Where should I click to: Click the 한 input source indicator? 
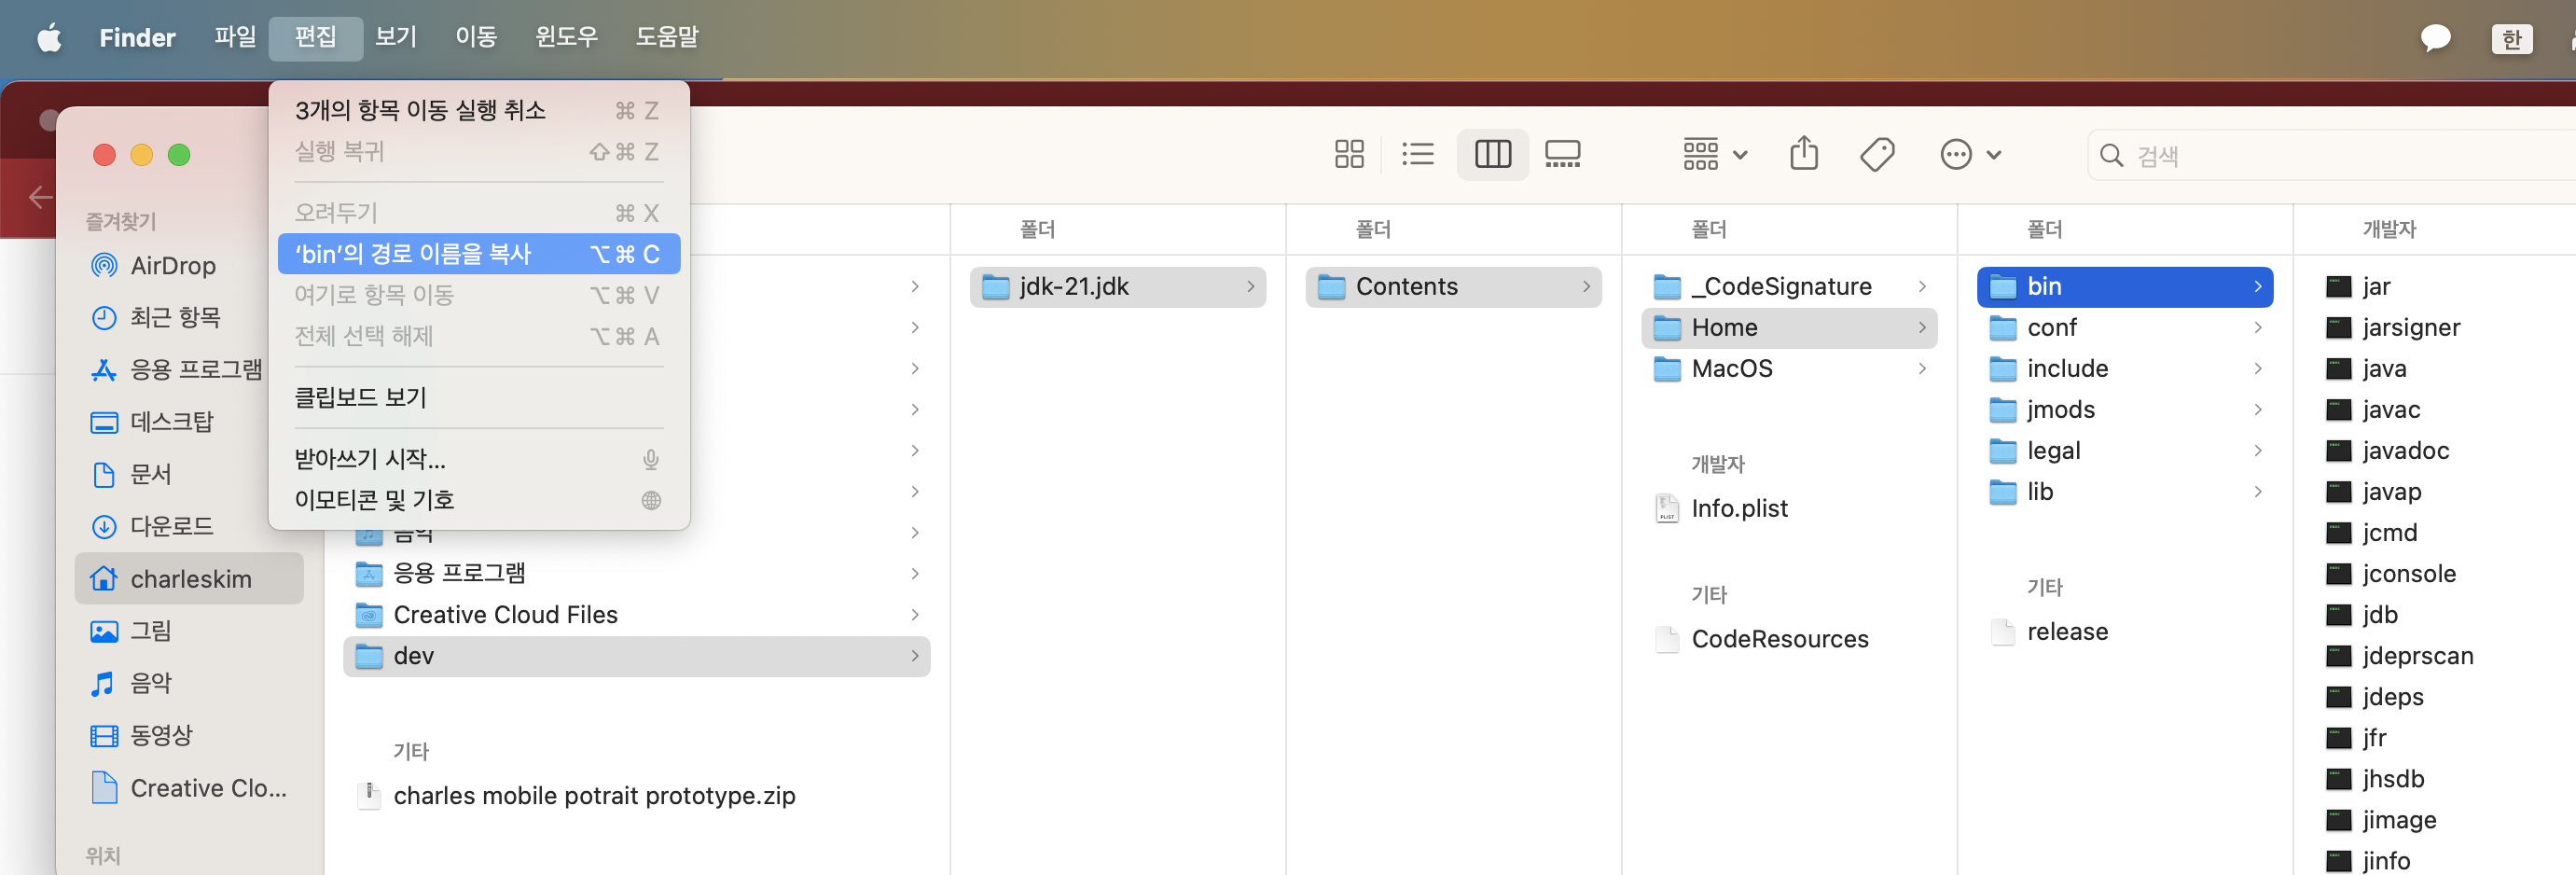(x=2511, y=39)
